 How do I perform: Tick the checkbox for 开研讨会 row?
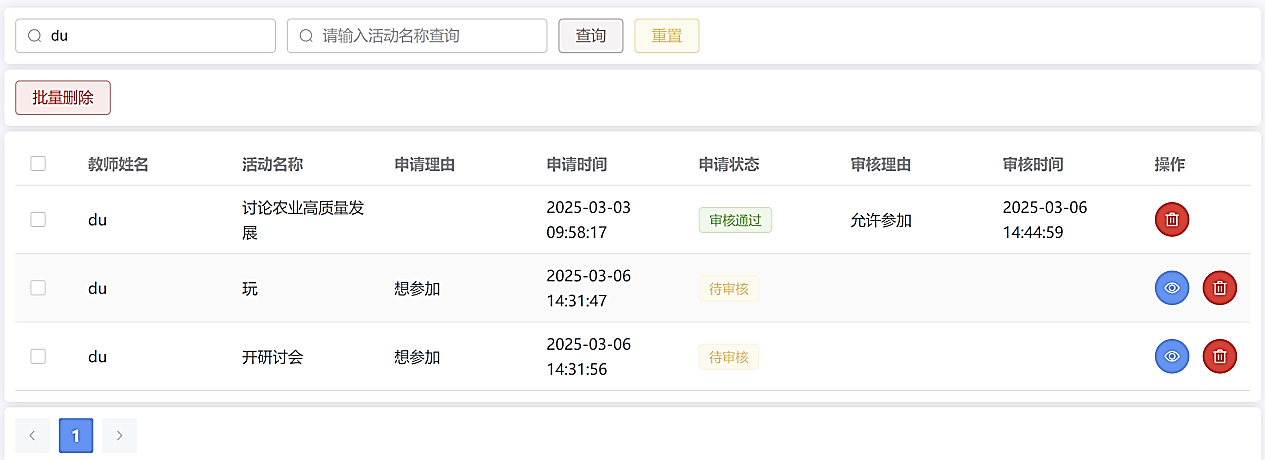pos(38,356)
